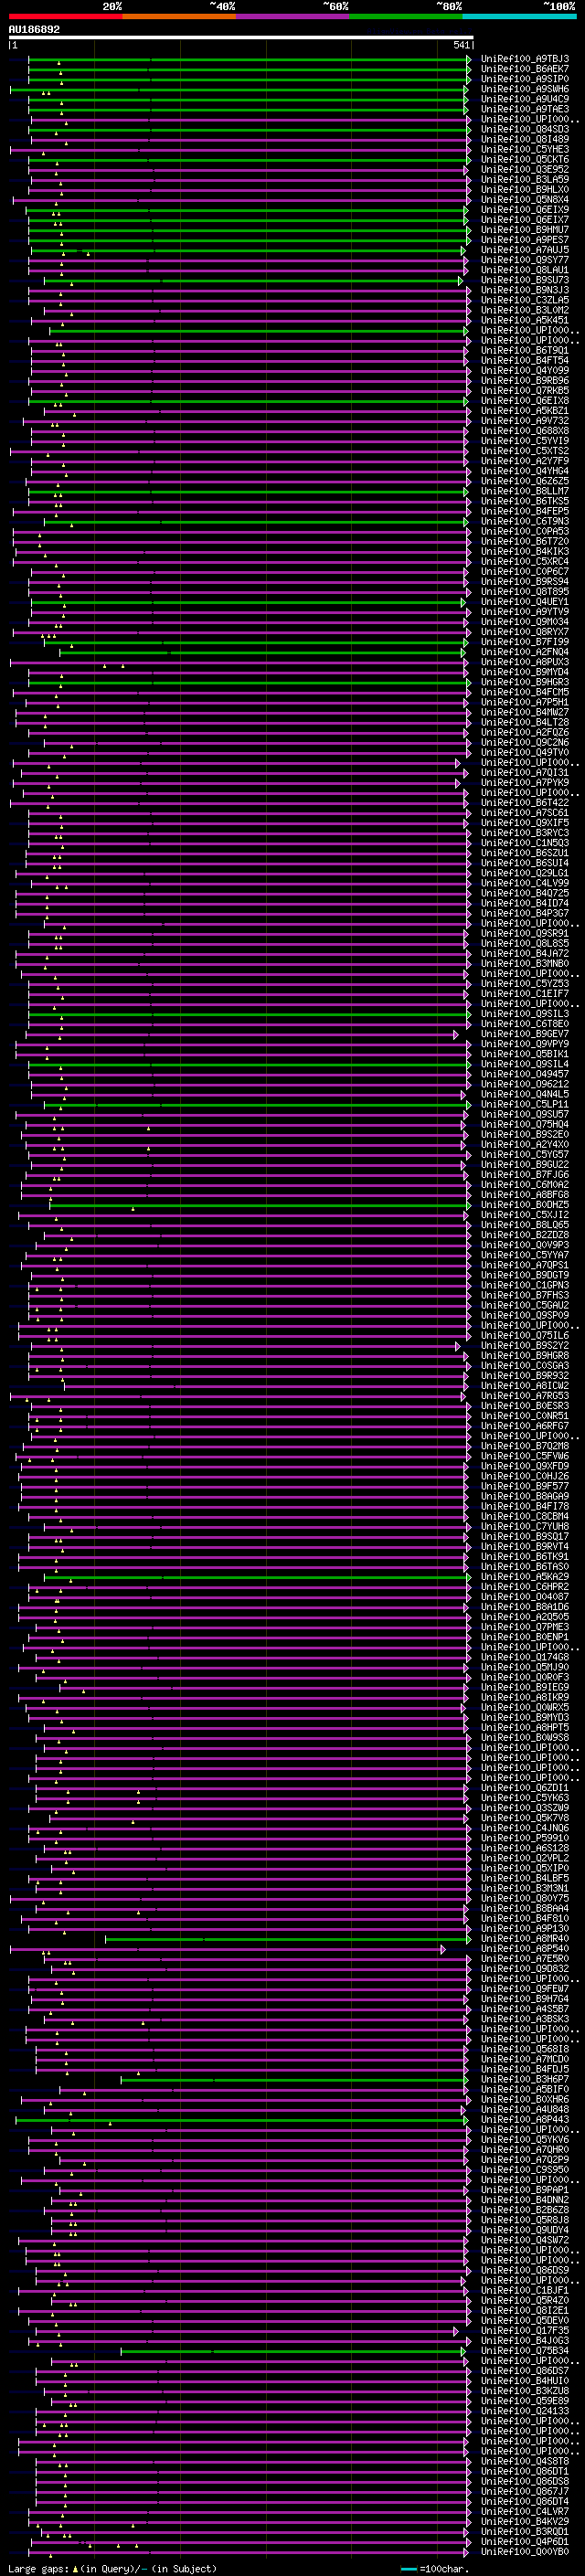Select hit label UniRef100_Q4P6D1

525,2541
